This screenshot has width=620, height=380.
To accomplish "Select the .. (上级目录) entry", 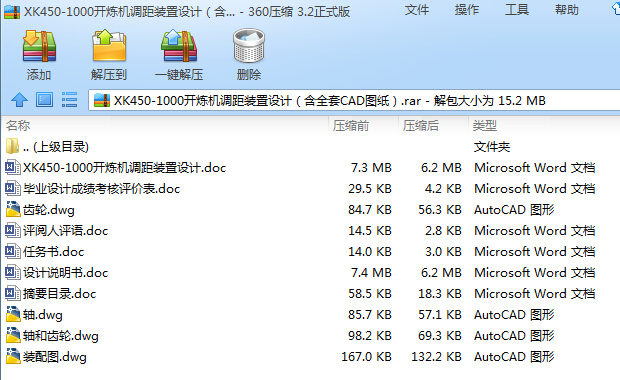I will [x=56, y=147].
